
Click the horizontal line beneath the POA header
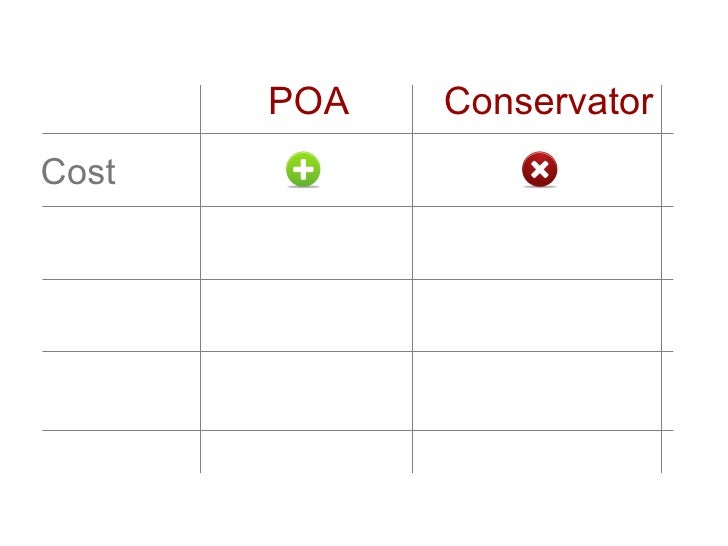(x=306, y=133)
